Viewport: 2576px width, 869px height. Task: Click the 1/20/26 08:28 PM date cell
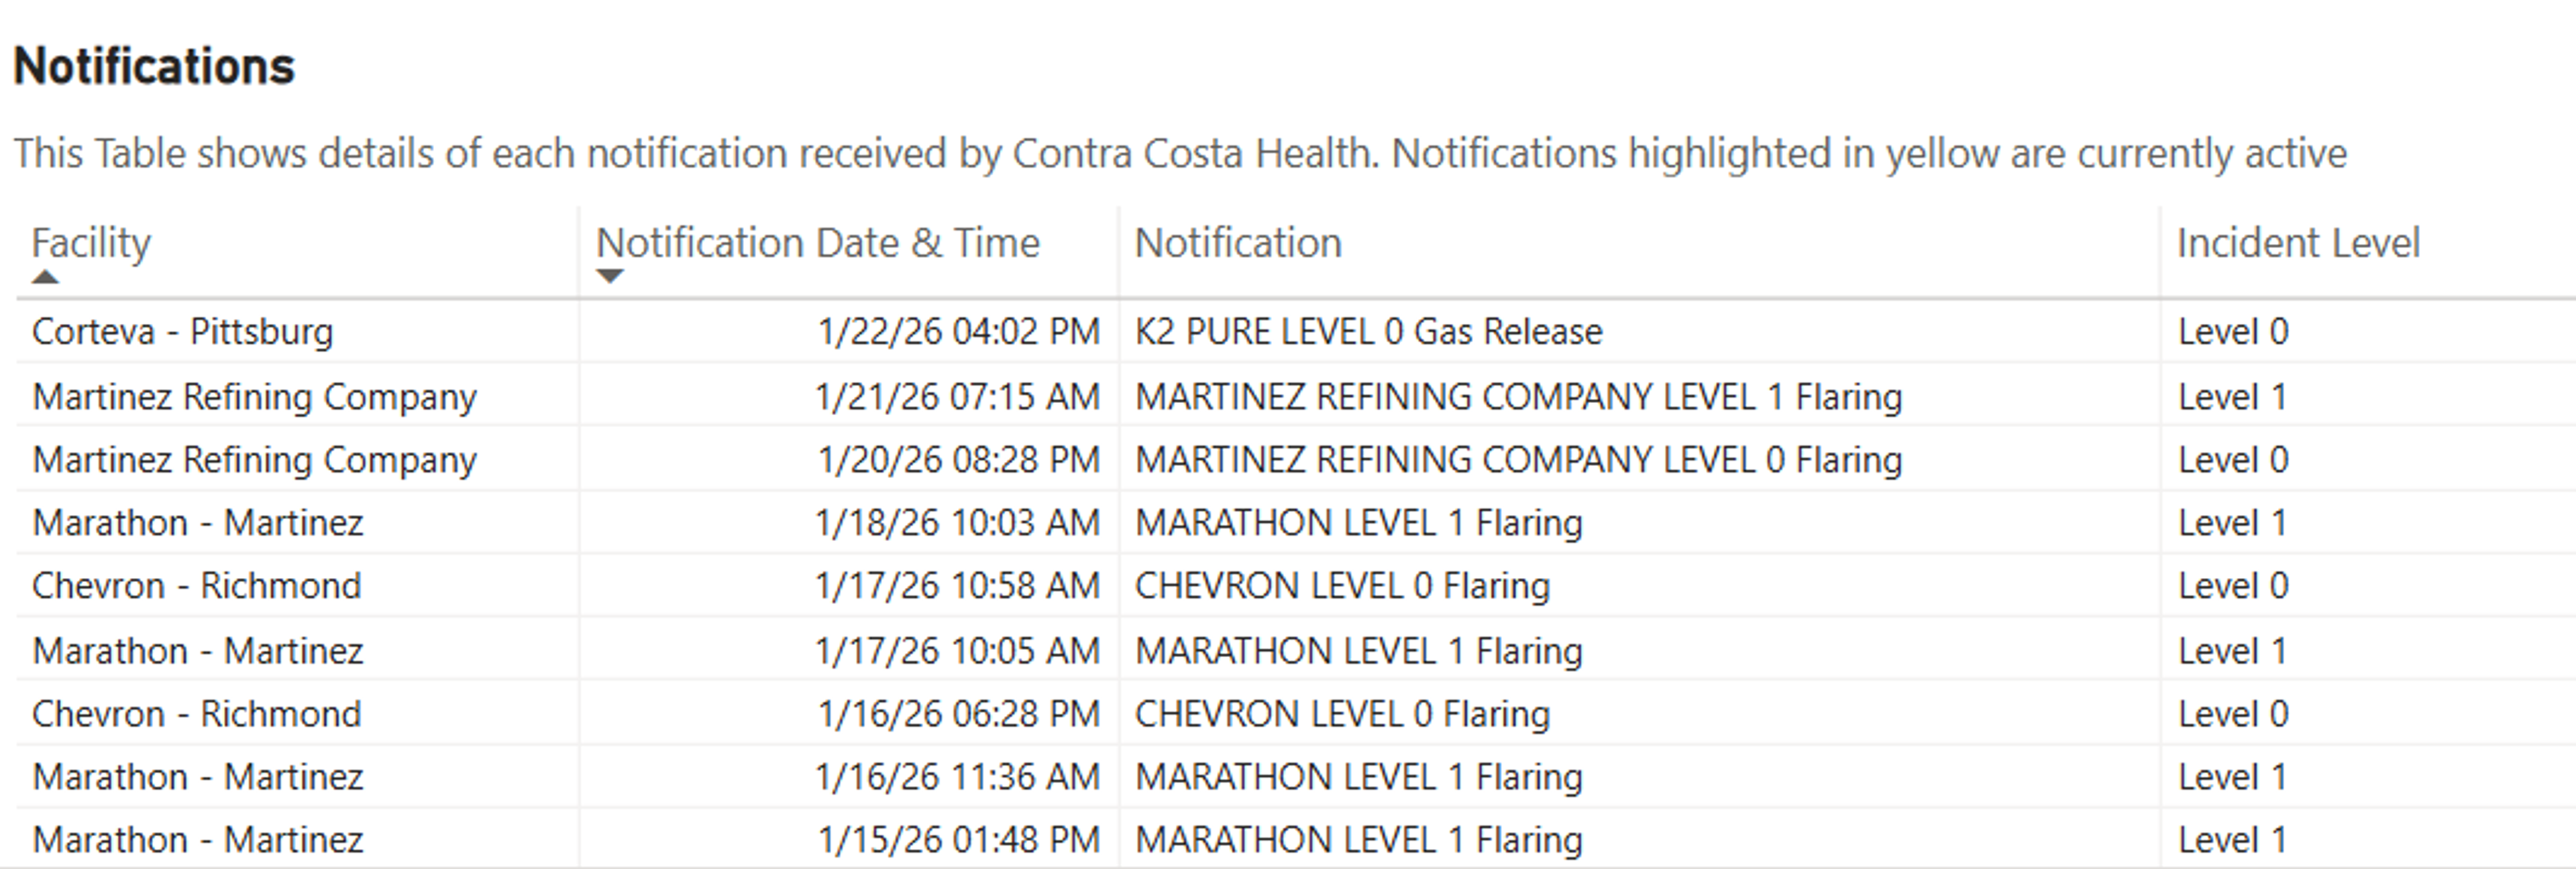coord(958,460)
